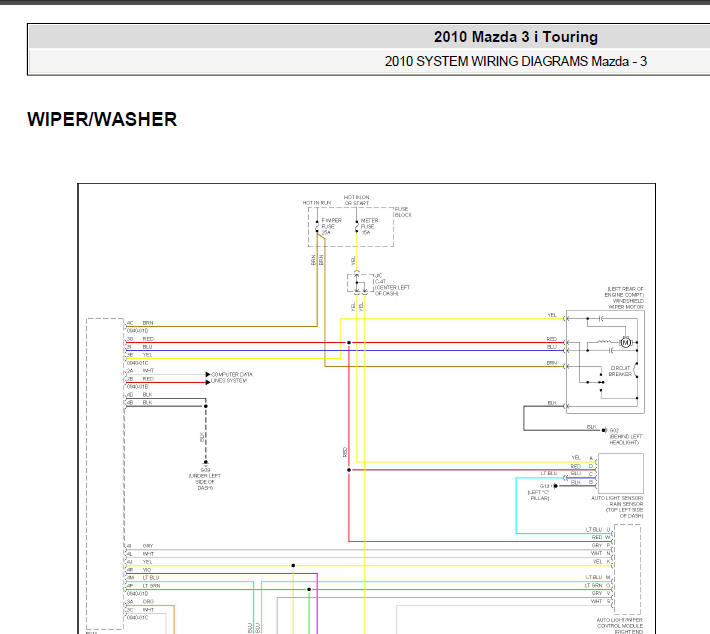
Task: Click the '3G RED' connector pin label
Action: (140, 339)
